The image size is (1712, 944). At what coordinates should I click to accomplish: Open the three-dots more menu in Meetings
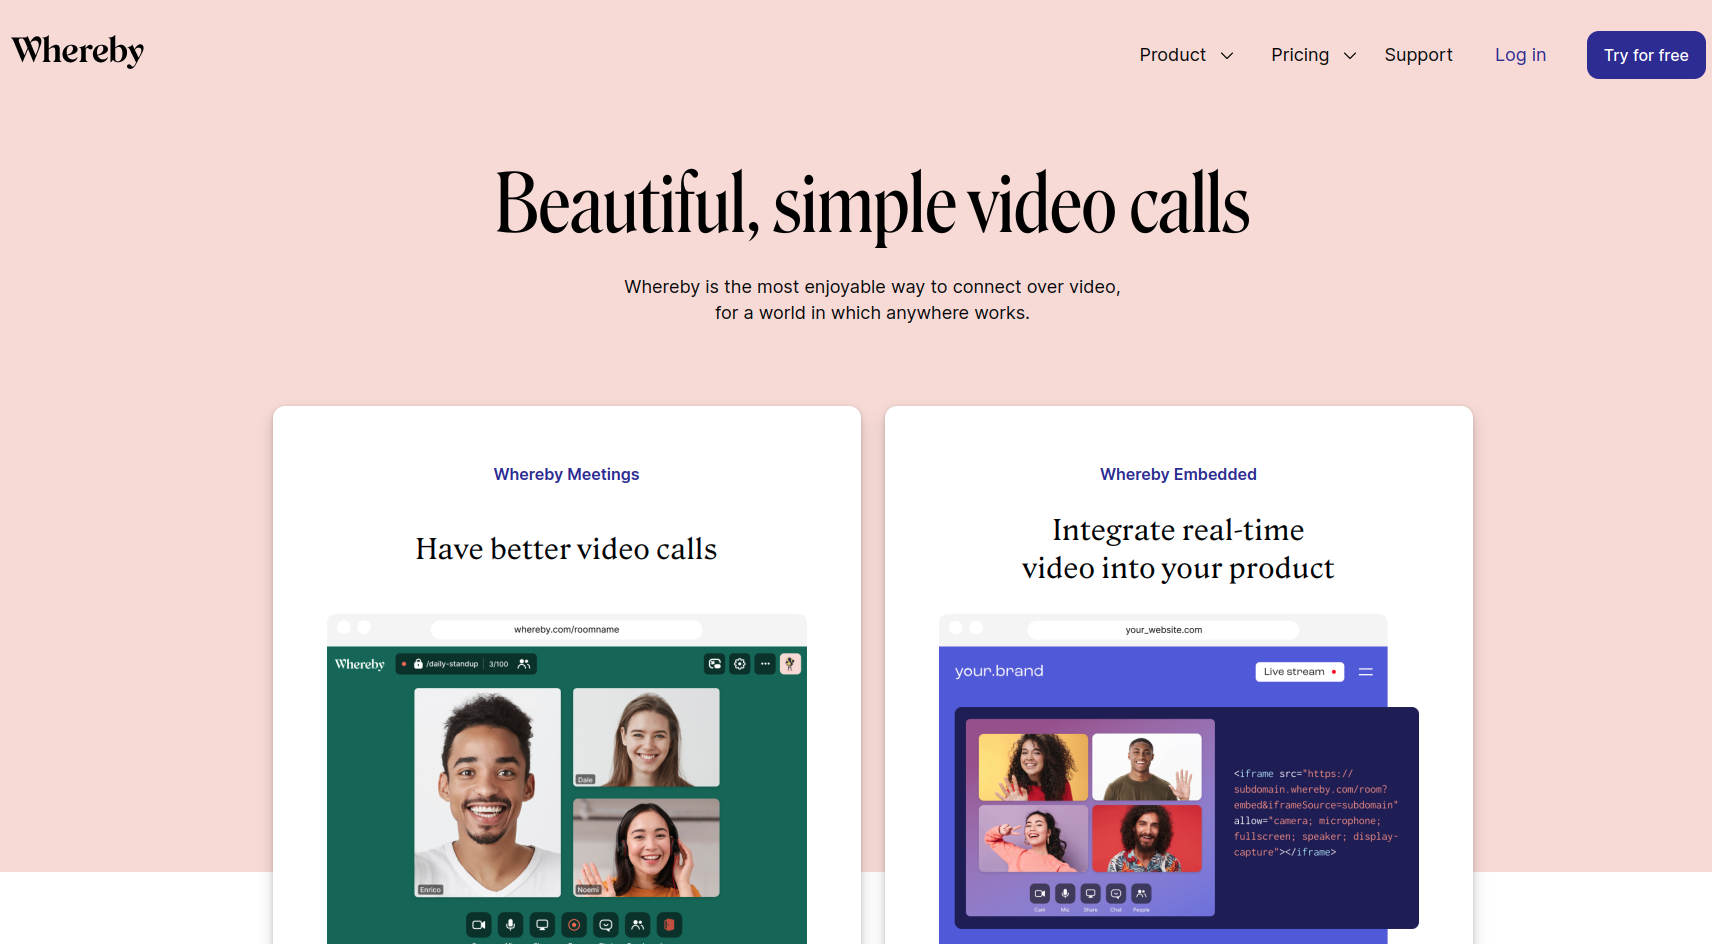765,664
